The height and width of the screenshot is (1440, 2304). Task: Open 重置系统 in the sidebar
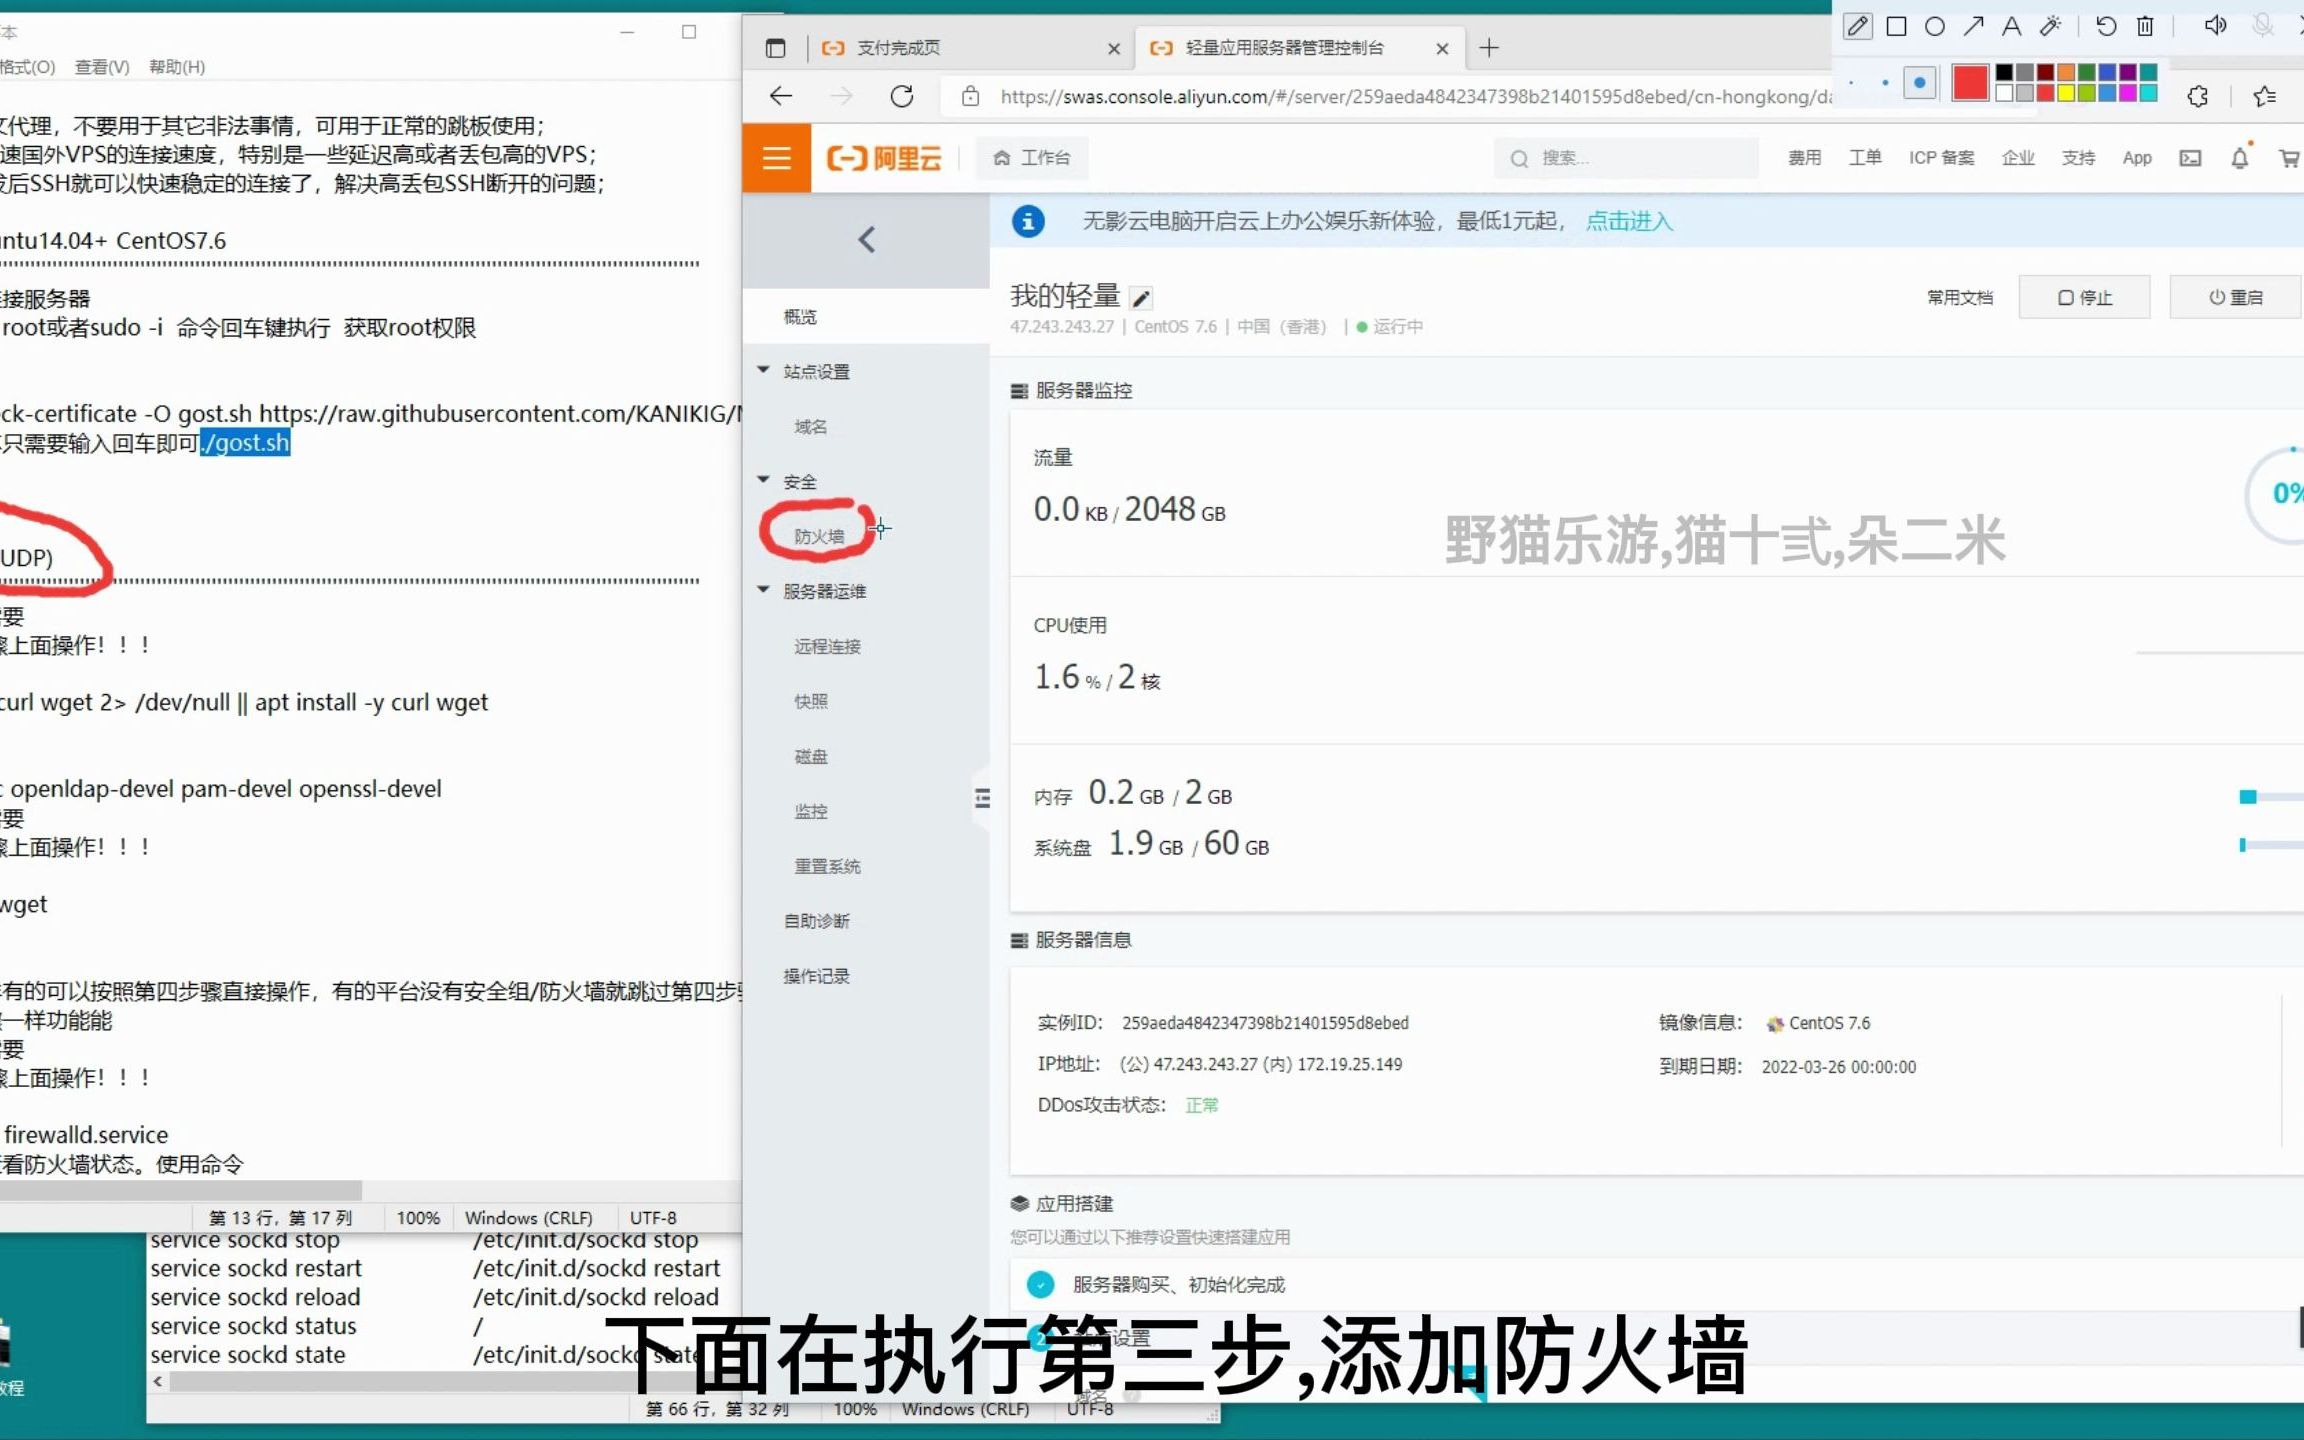827,866
